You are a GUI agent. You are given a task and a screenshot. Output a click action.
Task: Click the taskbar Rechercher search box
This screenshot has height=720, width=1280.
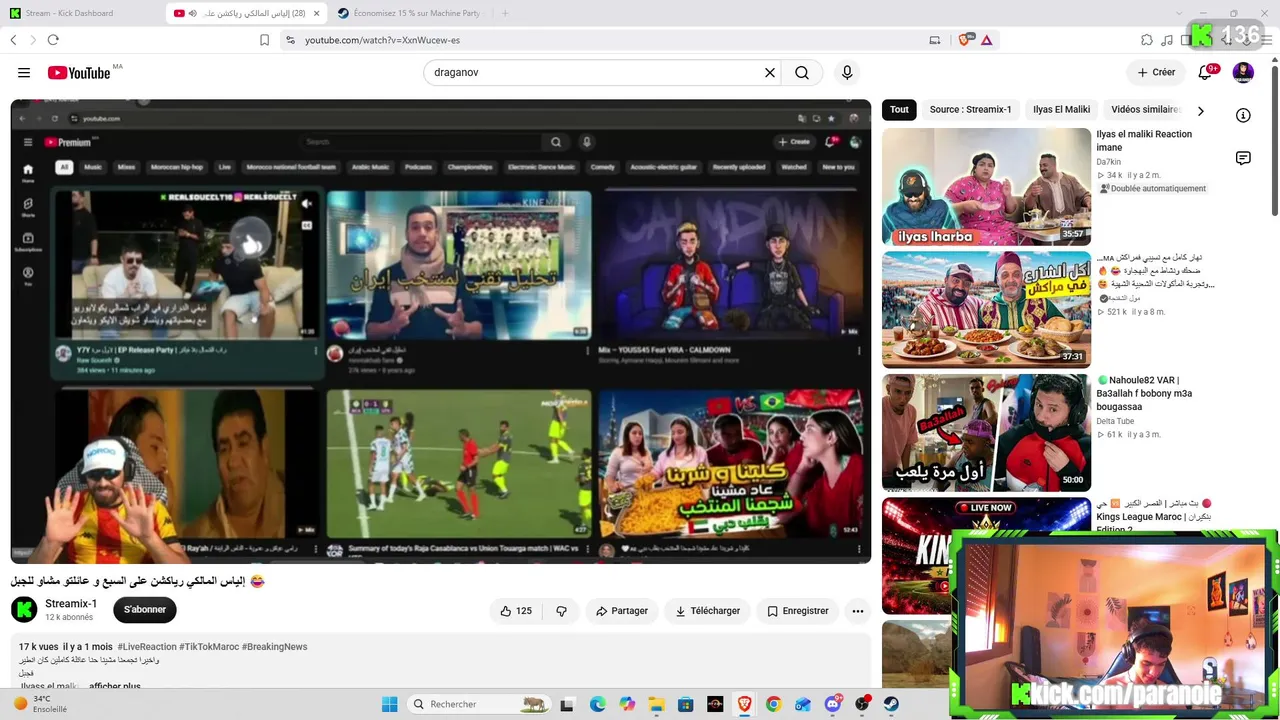(x=480, y=704)
